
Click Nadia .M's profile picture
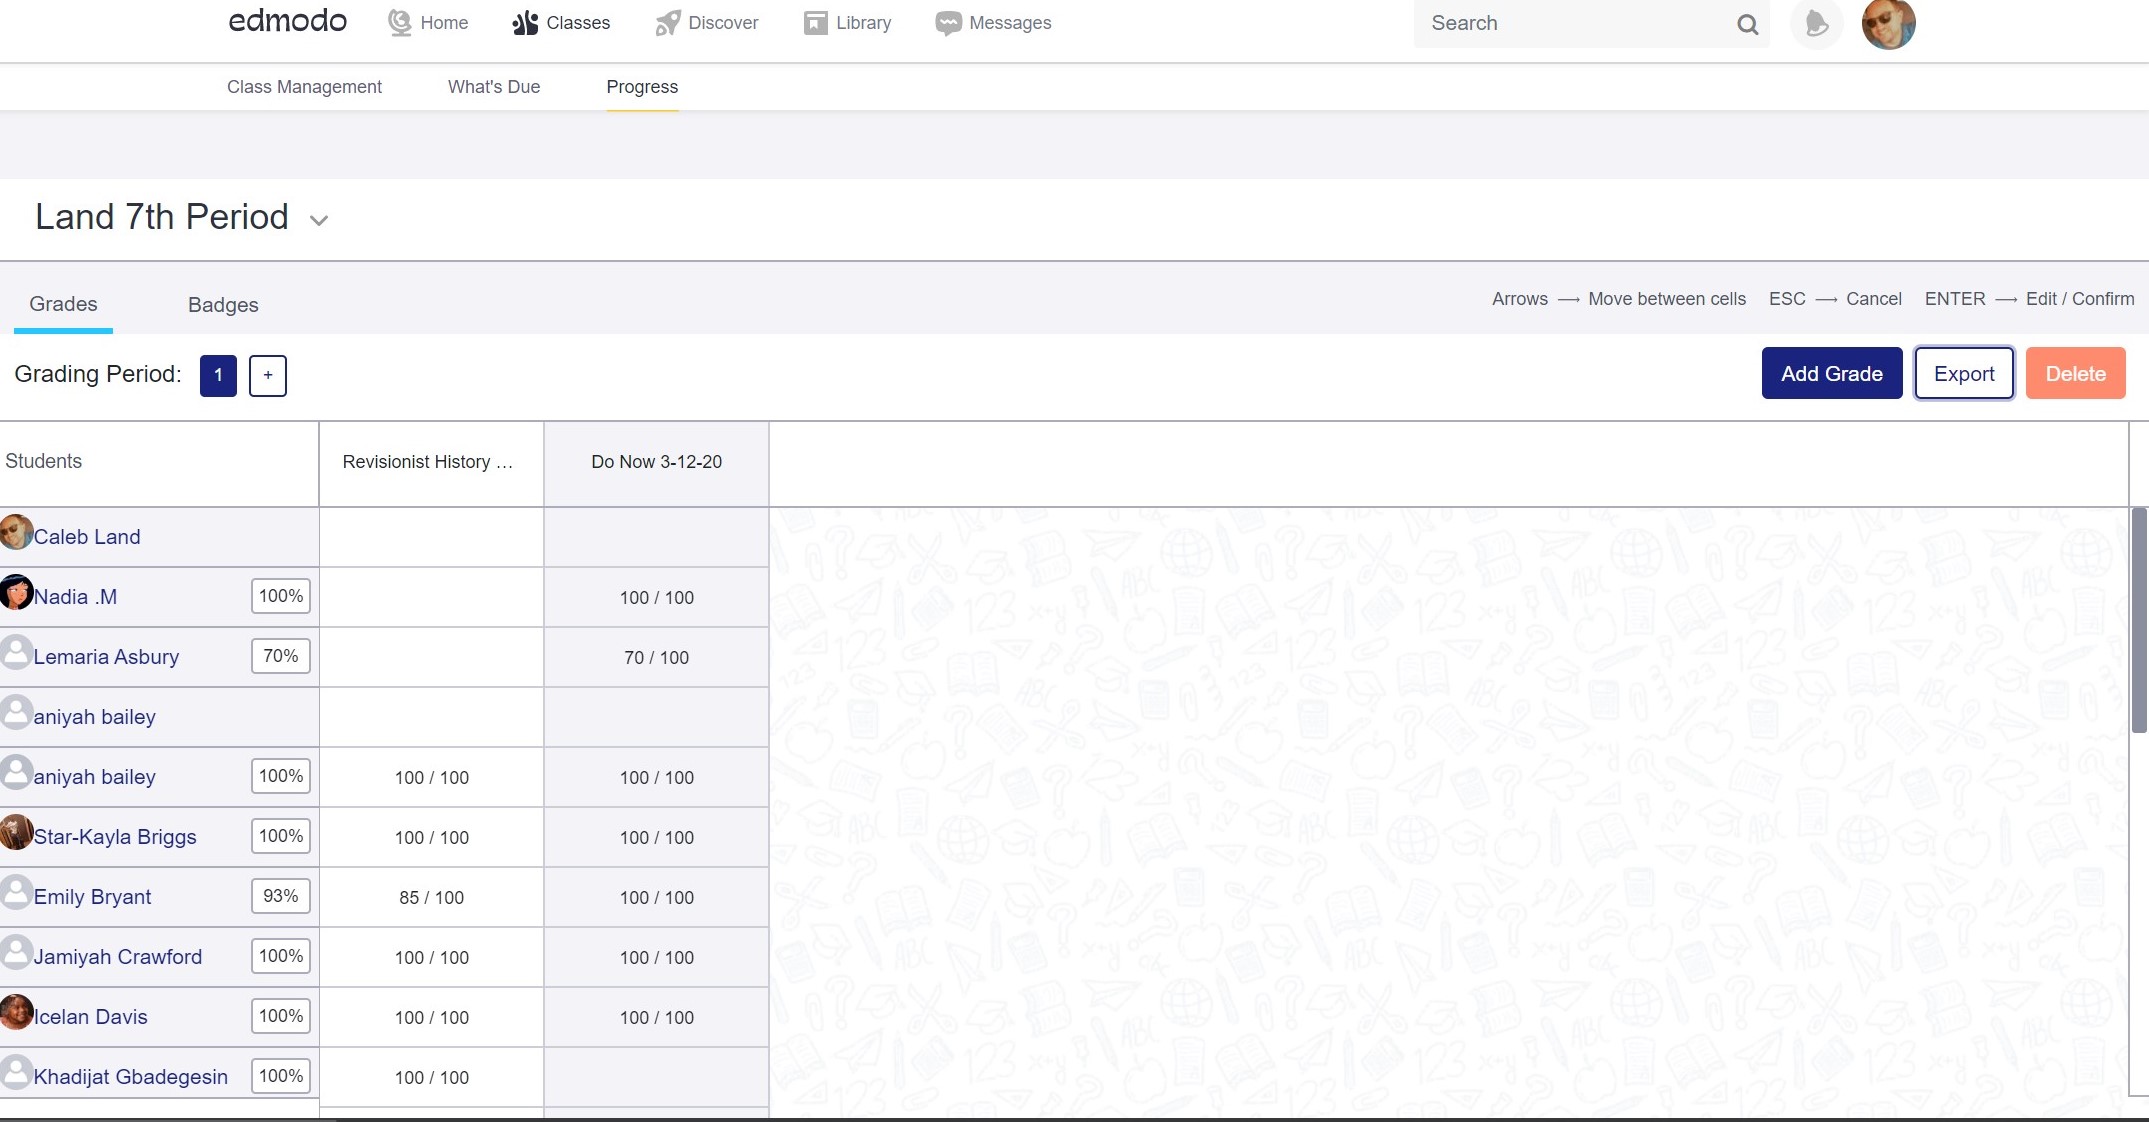pyautogui.click(x=17, y=593)
